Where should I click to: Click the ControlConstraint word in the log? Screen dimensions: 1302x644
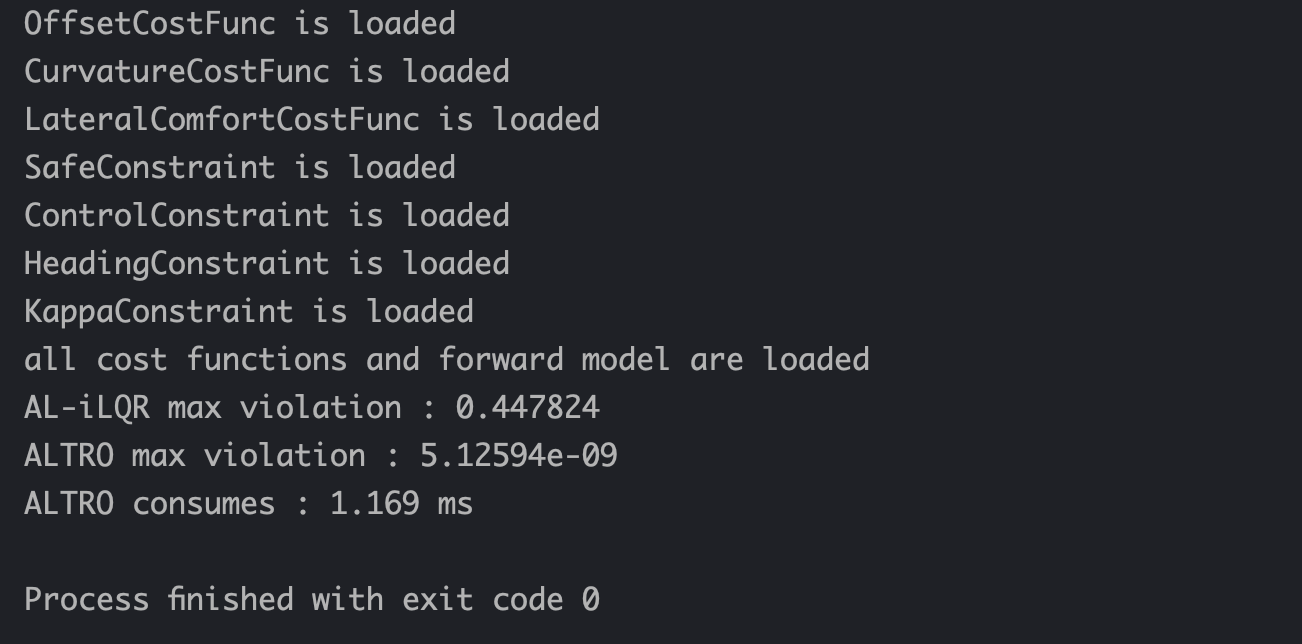pyautogui.click(x=177, y=215)
